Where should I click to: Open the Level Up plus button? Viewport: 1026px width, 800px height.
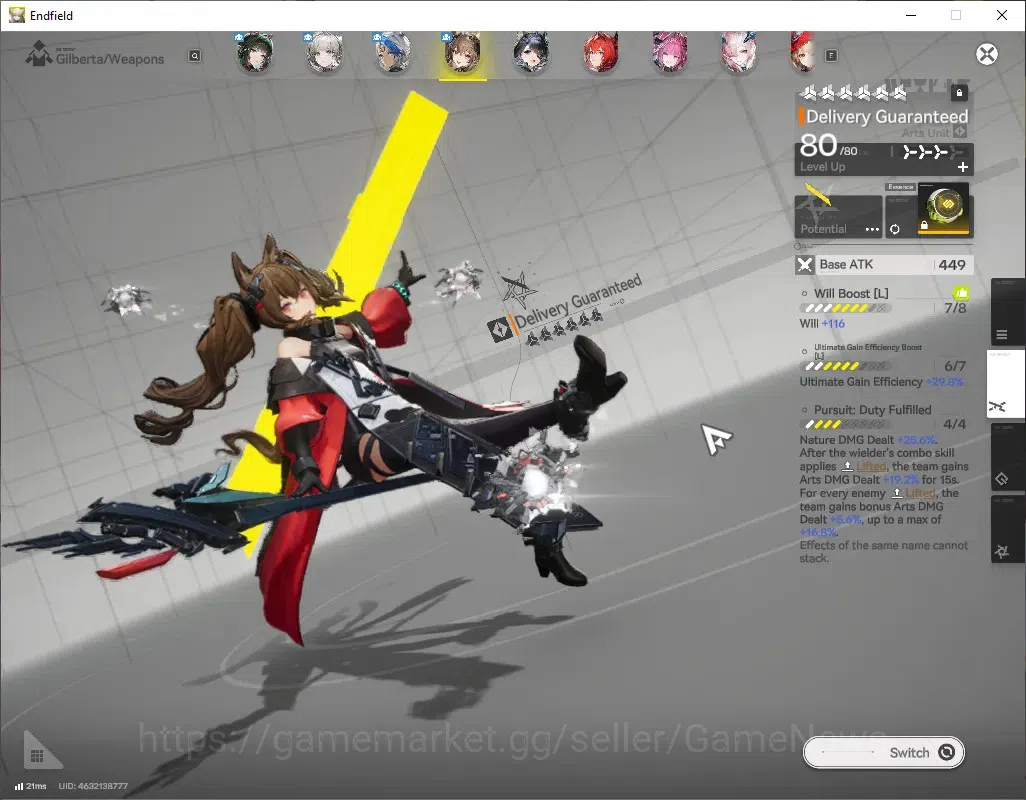tap(963, 167)
